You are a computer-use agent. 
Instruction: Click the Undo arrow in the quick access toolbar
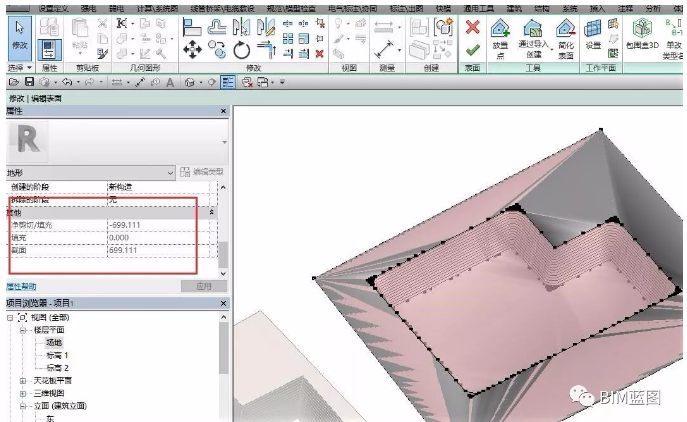tap(67, 82)
